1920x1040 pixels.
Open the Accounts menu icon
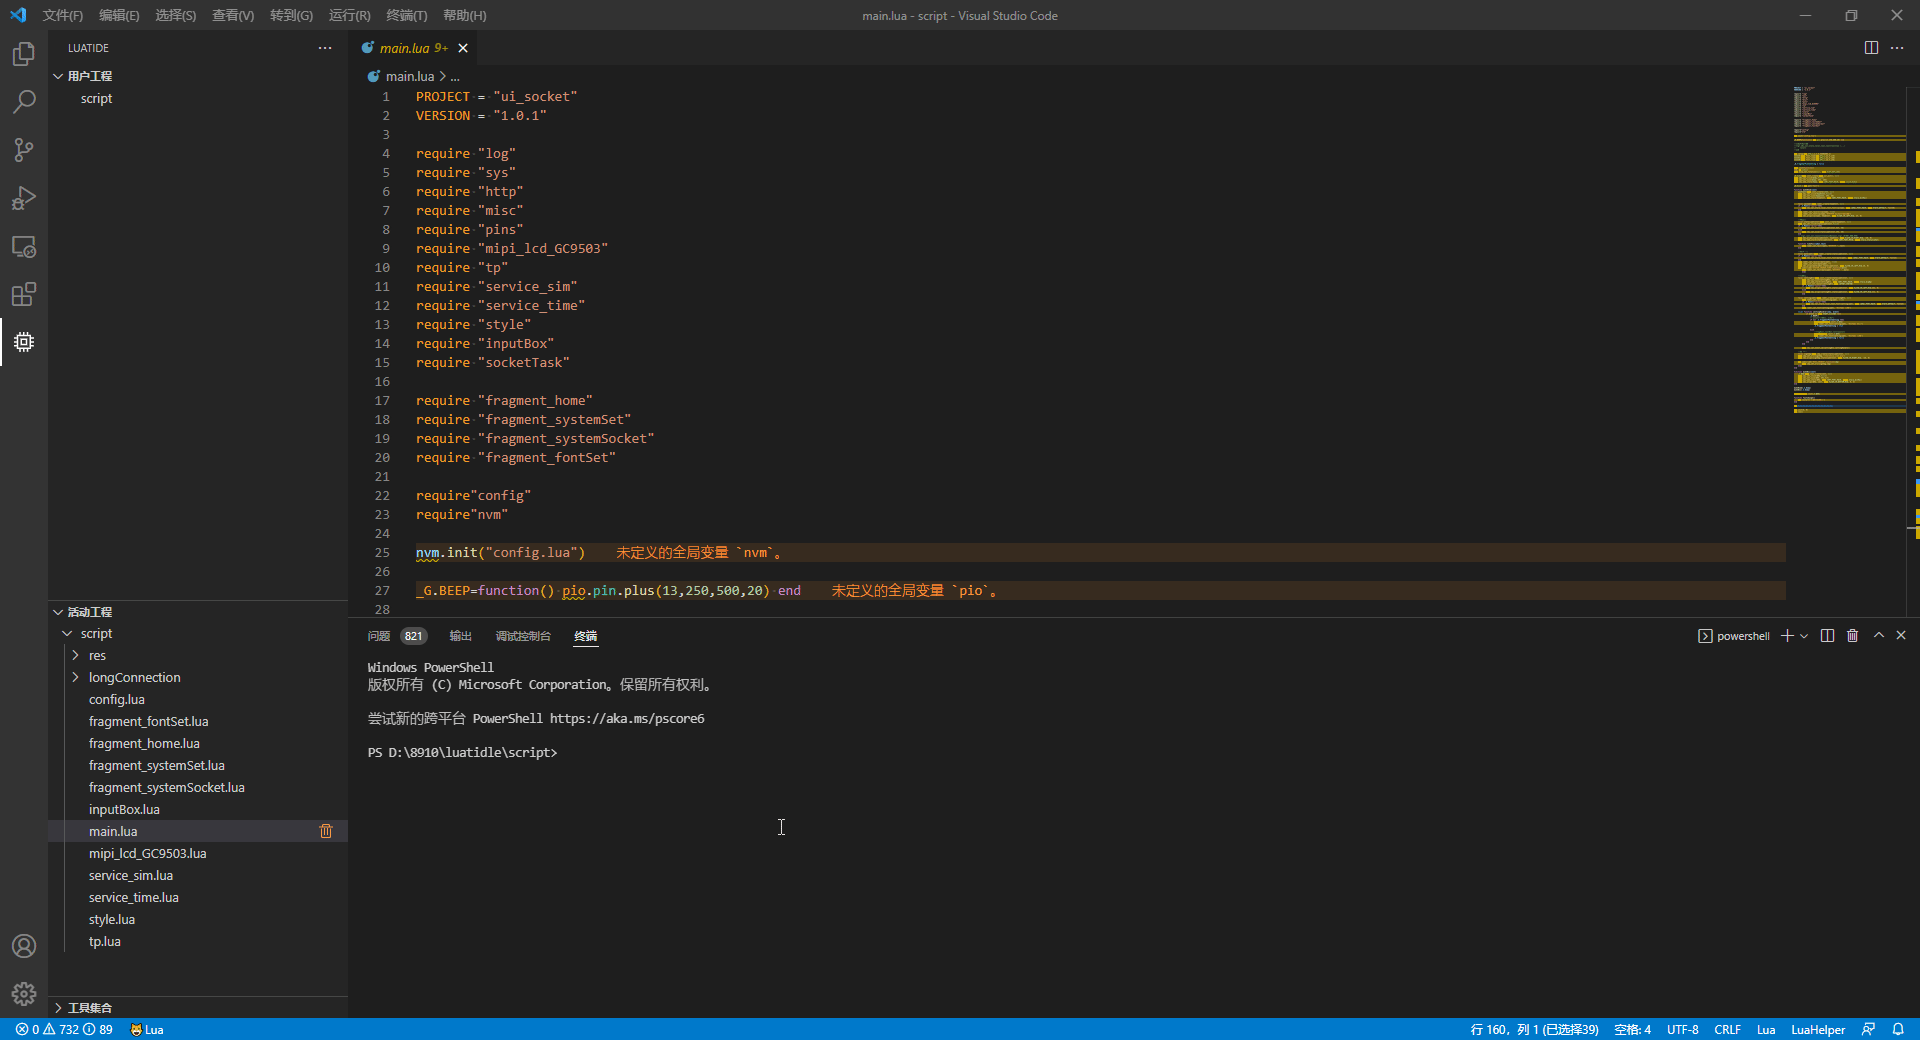point(24,946)
